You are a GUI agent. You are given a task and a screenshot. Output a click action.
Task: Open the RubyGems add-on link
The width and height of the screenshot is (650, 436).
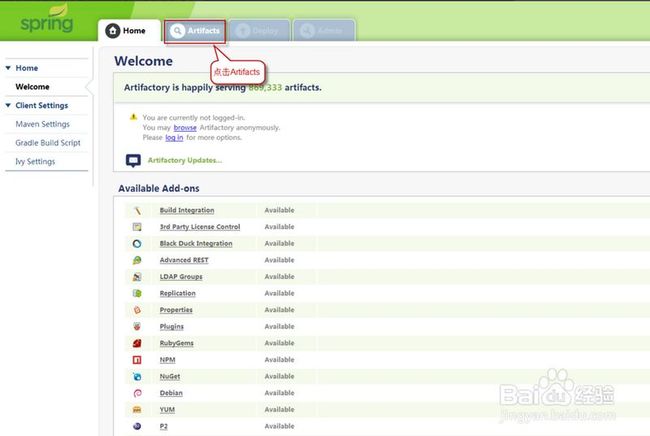177,343
